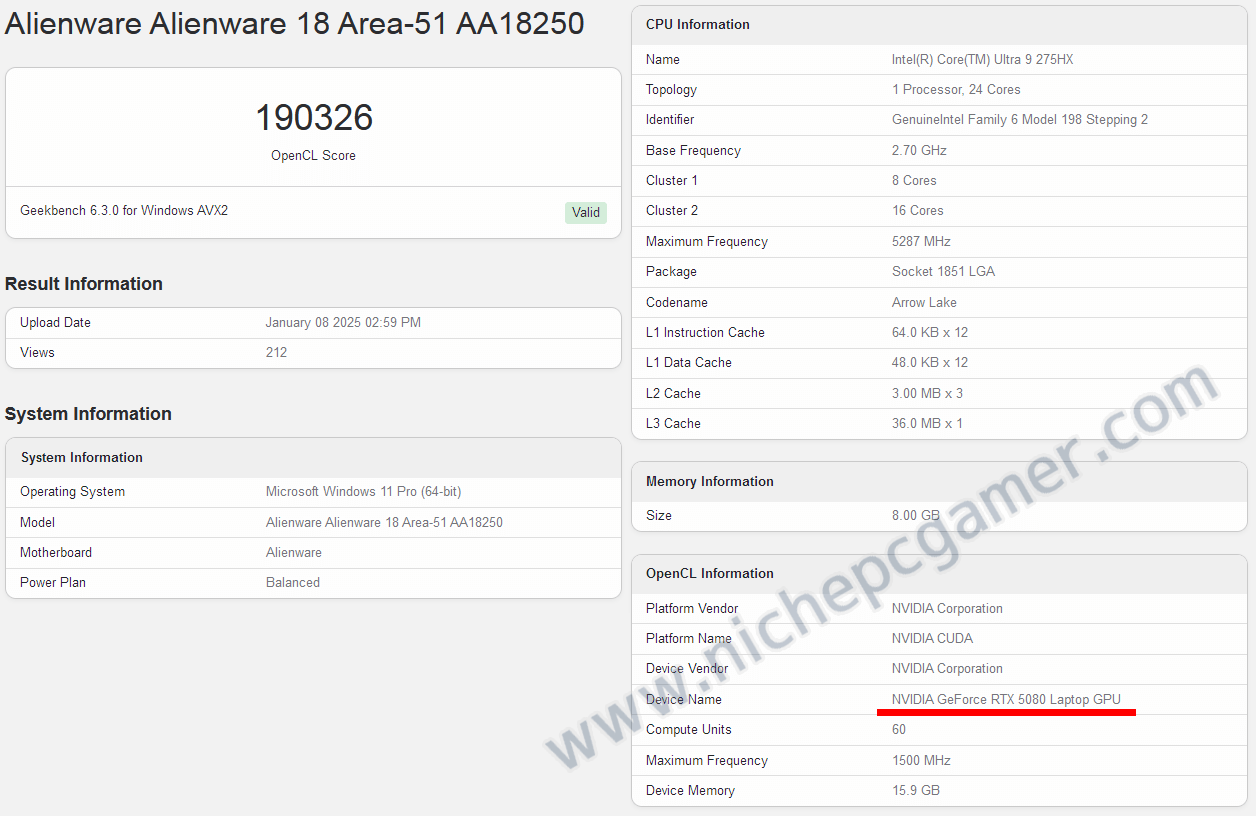
Task: Click the Views count 212
Action: coord(276,353)
